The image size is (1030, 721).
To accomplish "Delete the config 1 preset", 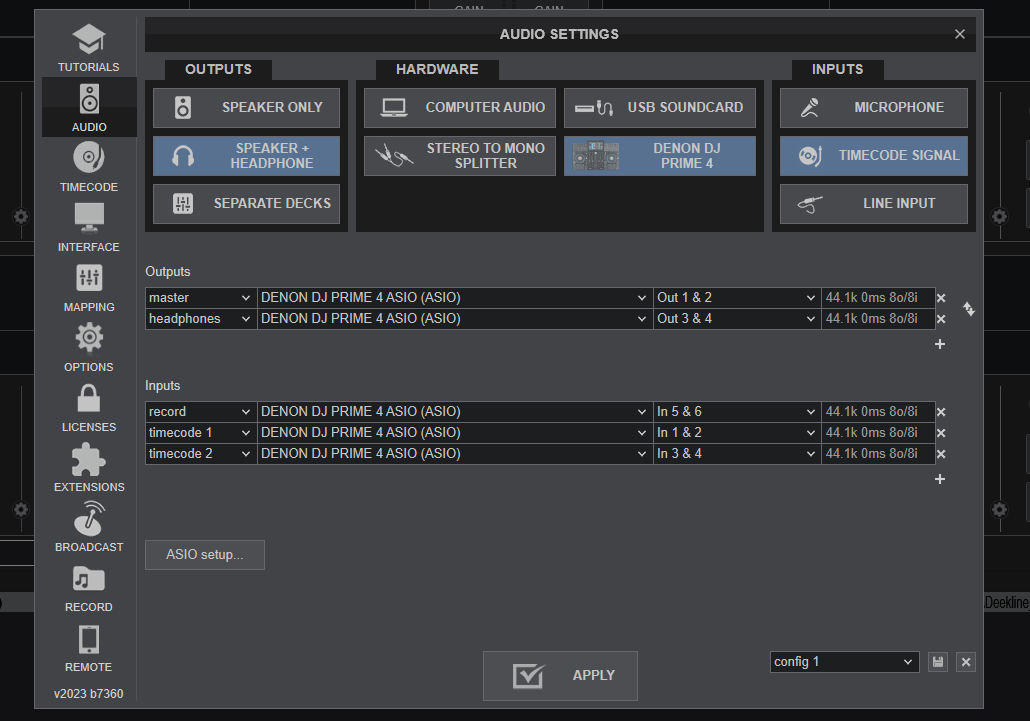I will (x=966, y=662).
